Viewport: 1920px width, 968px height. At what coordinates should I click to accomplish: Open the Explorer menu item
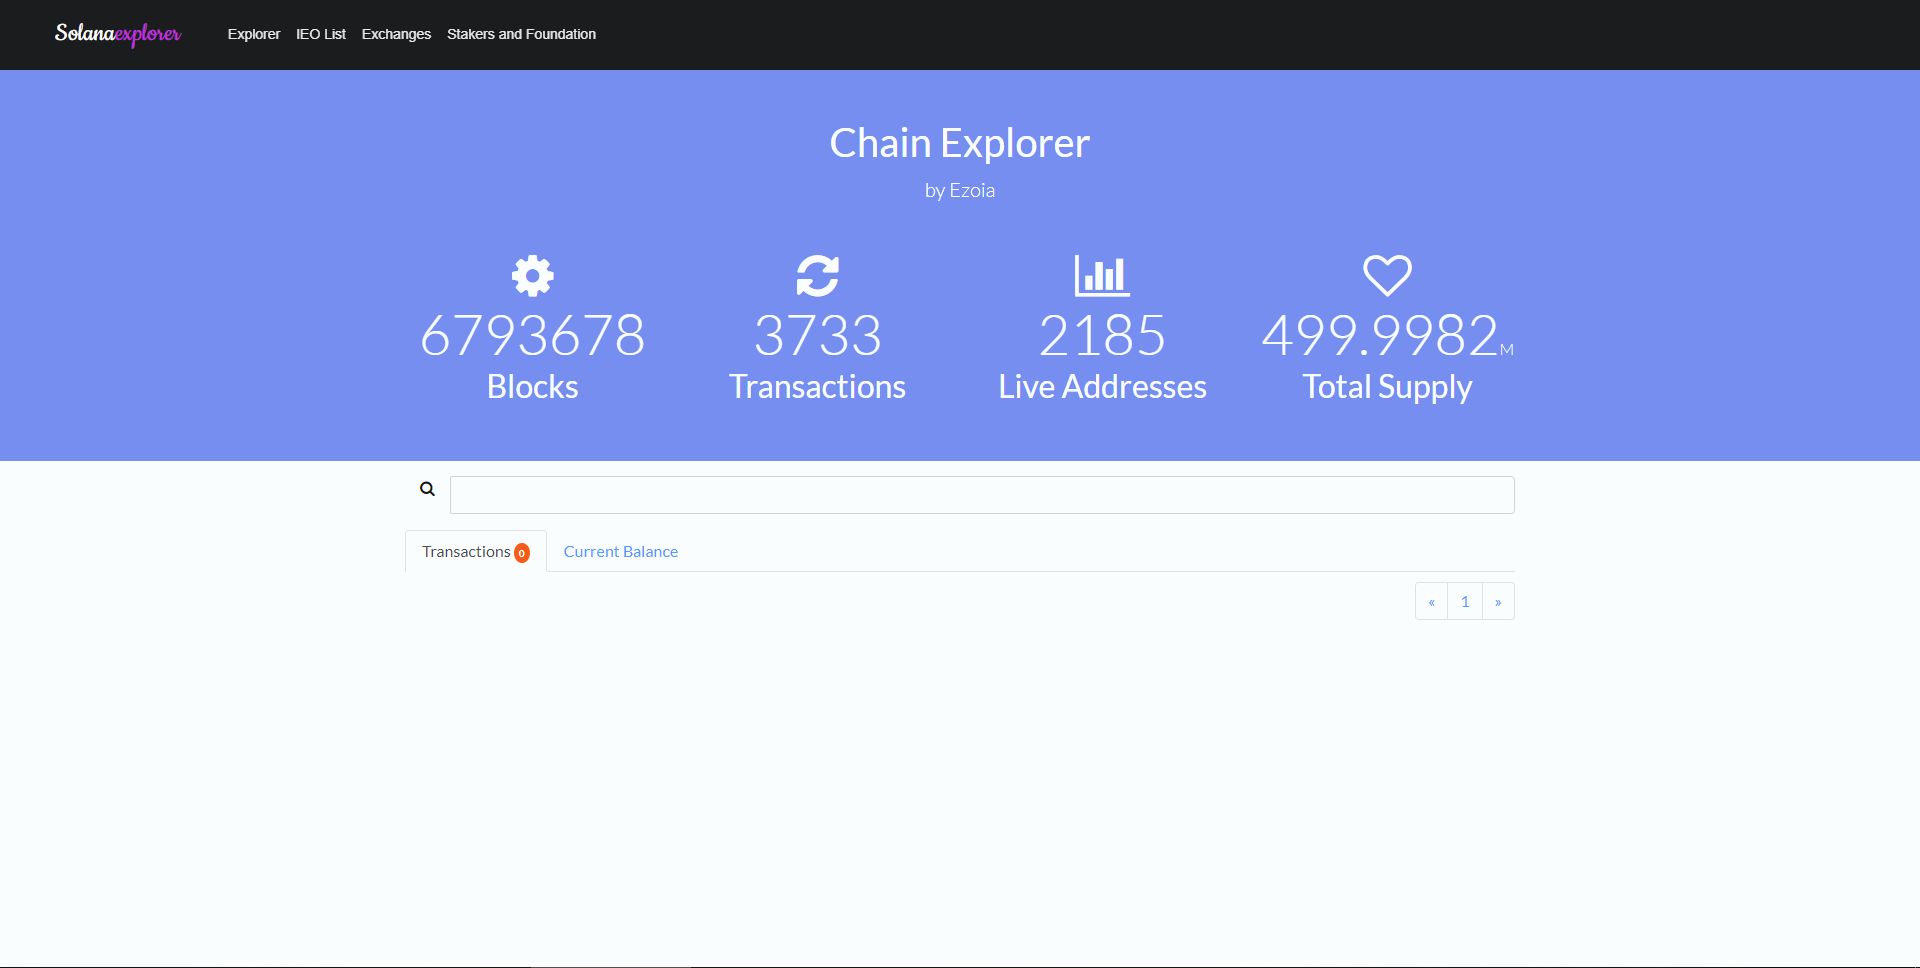tap(254, 34)
